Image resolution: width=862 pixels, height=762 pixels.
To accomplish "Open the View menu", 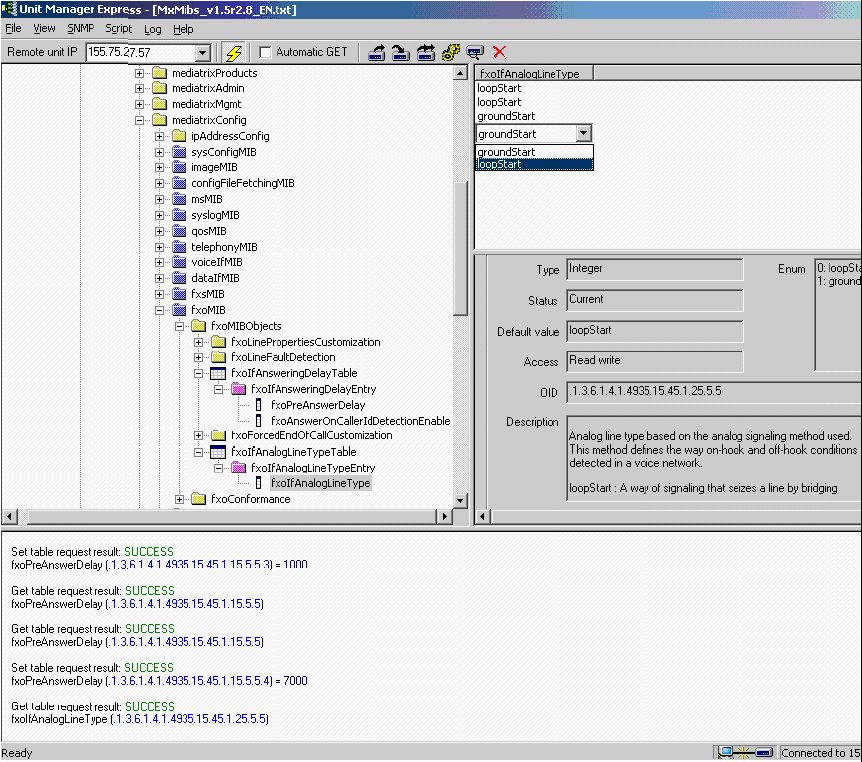I will 44,29.
